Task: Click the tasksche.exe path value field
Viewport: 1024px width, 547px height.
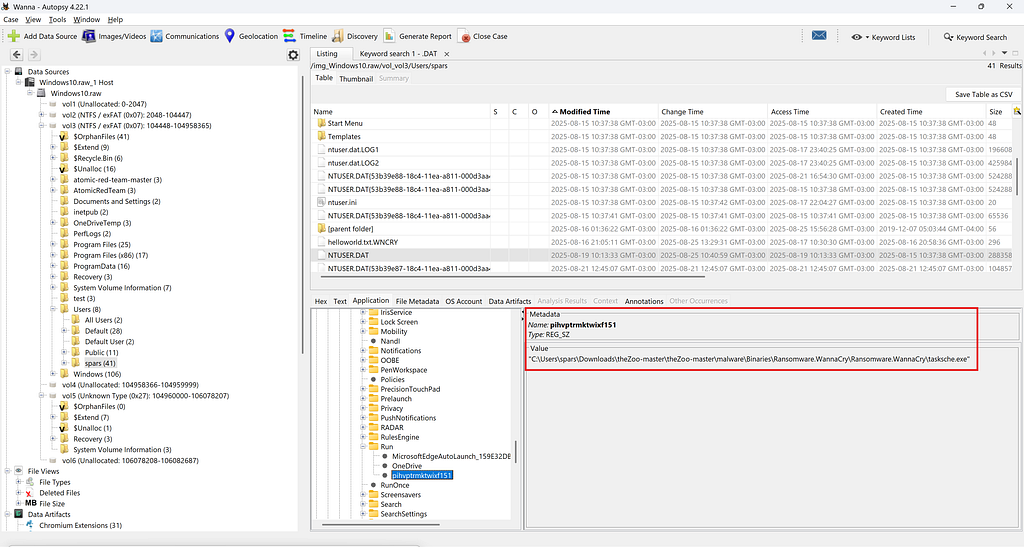Action: tap(749, 359)
